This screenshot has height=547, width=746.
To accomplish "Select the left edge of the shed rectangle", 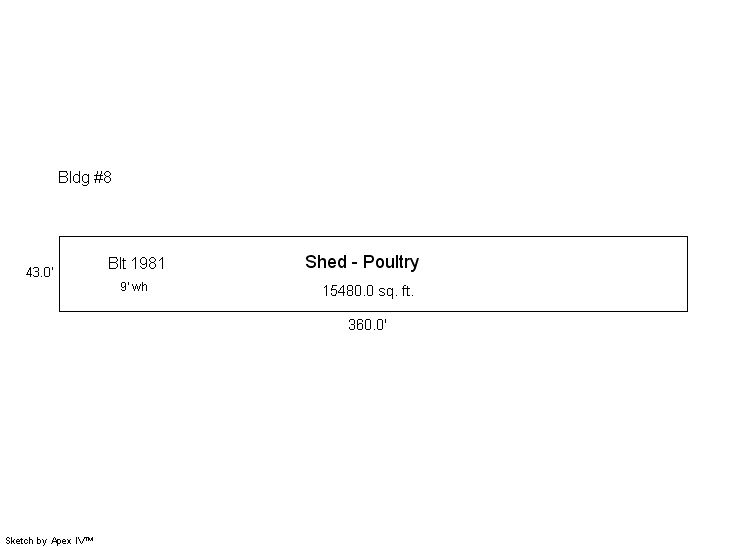I will click(x=60, y=274).
